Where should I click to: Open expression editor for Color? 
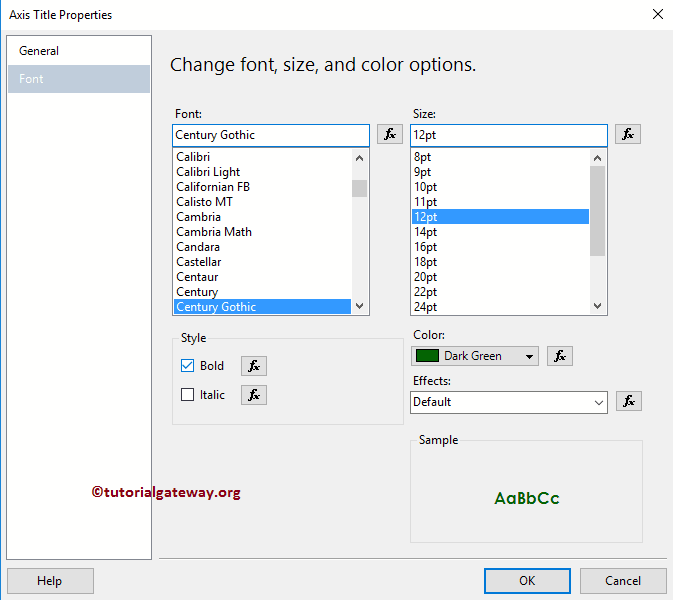click(560, 356)
